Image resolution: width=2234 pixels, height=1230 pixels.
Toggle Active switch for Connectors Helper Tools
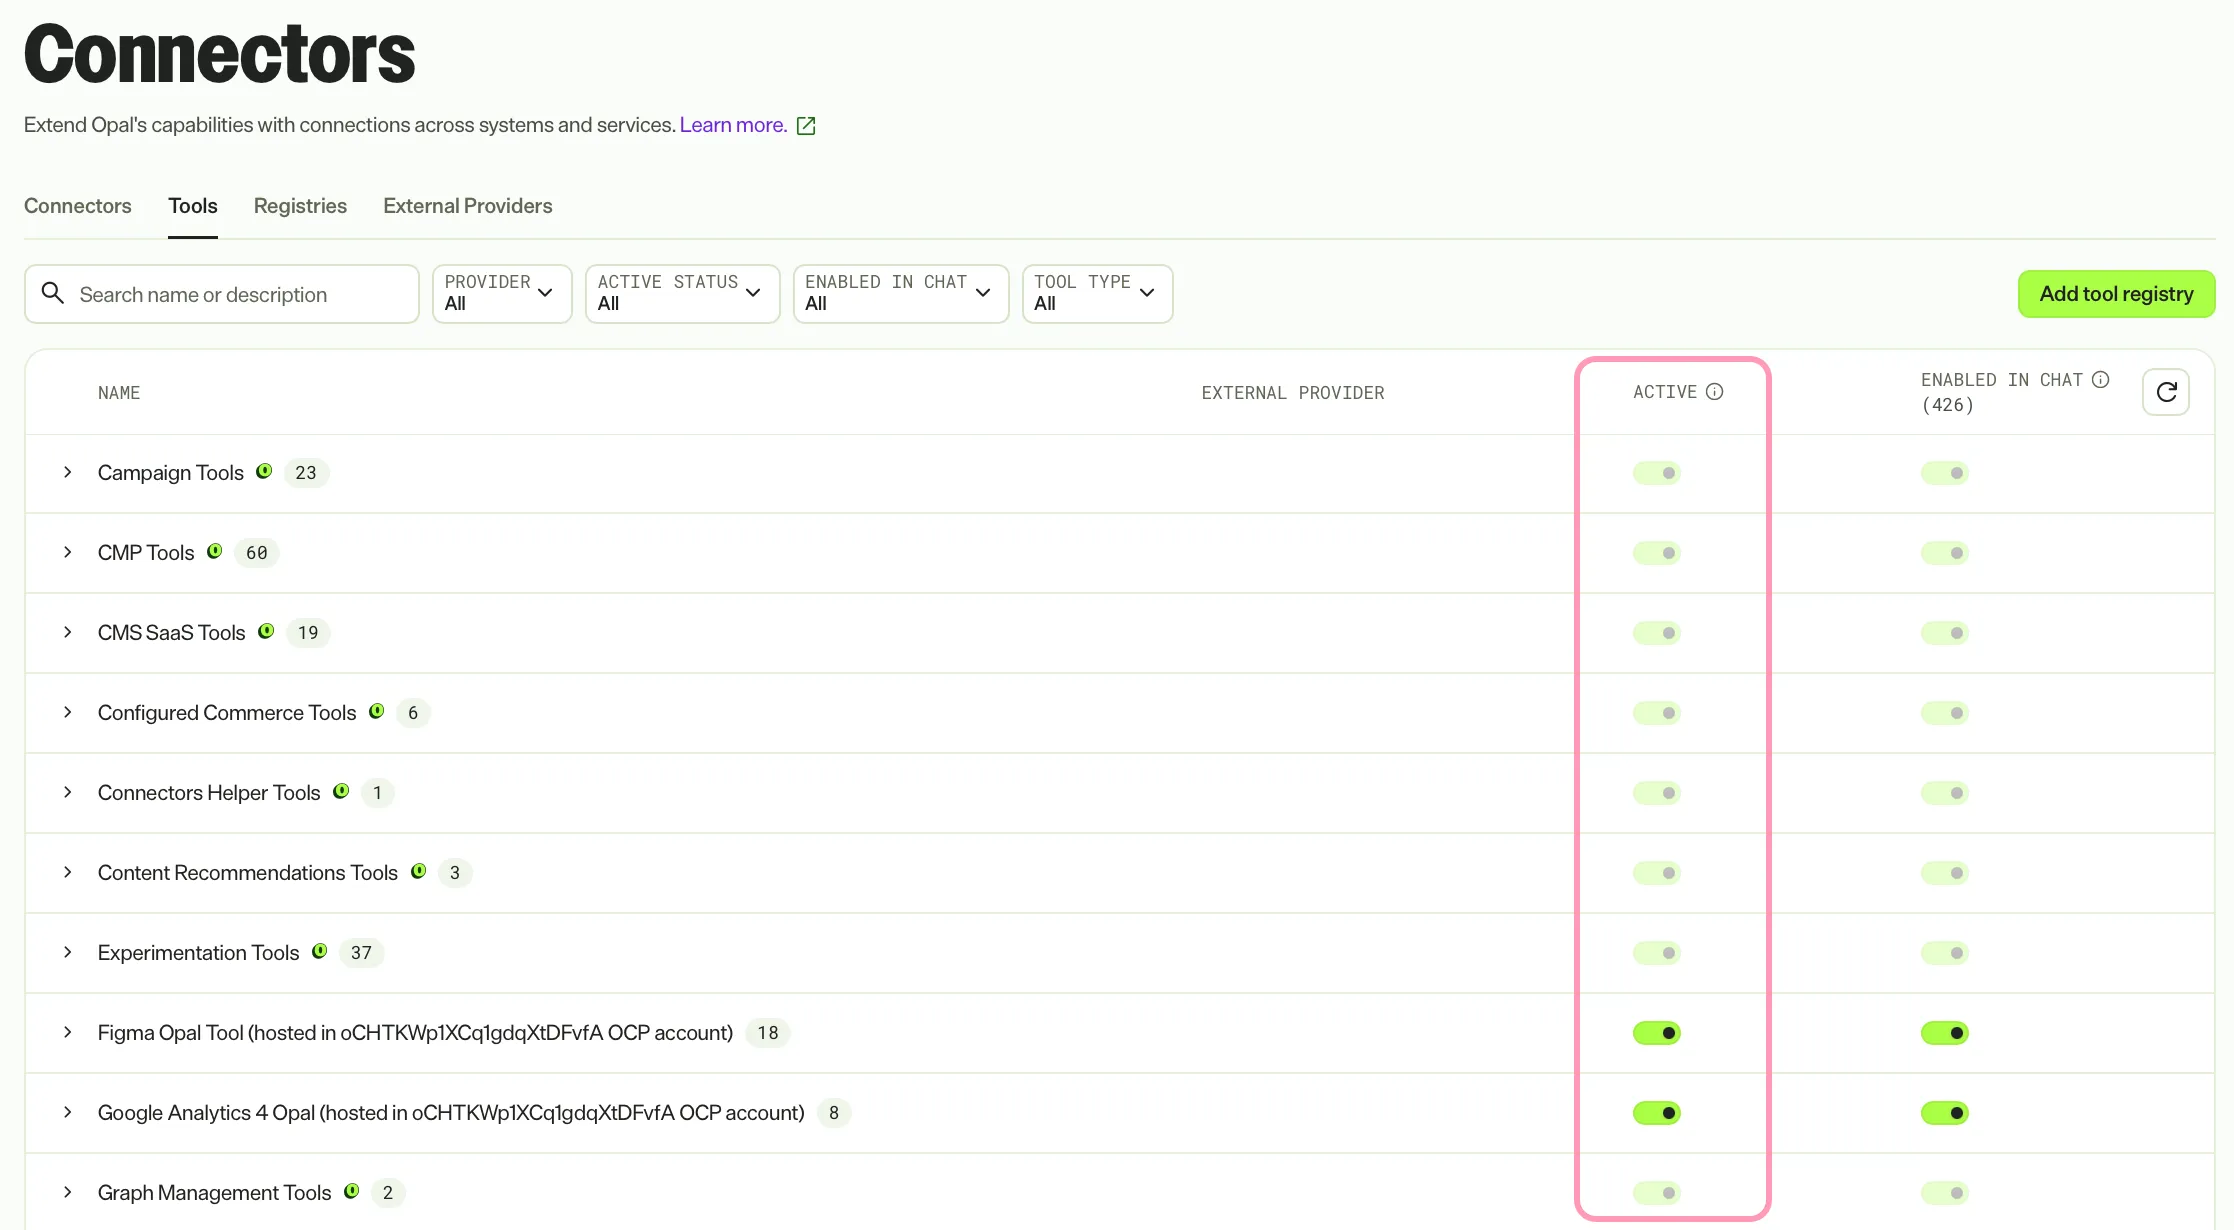click(x=1657, y=793)
